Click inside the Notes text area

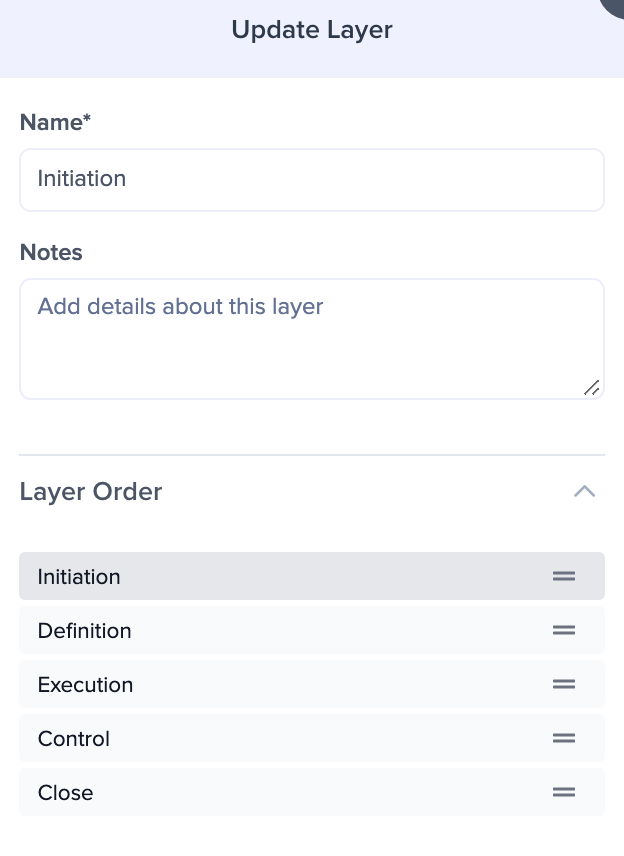[x=312, y=339]
